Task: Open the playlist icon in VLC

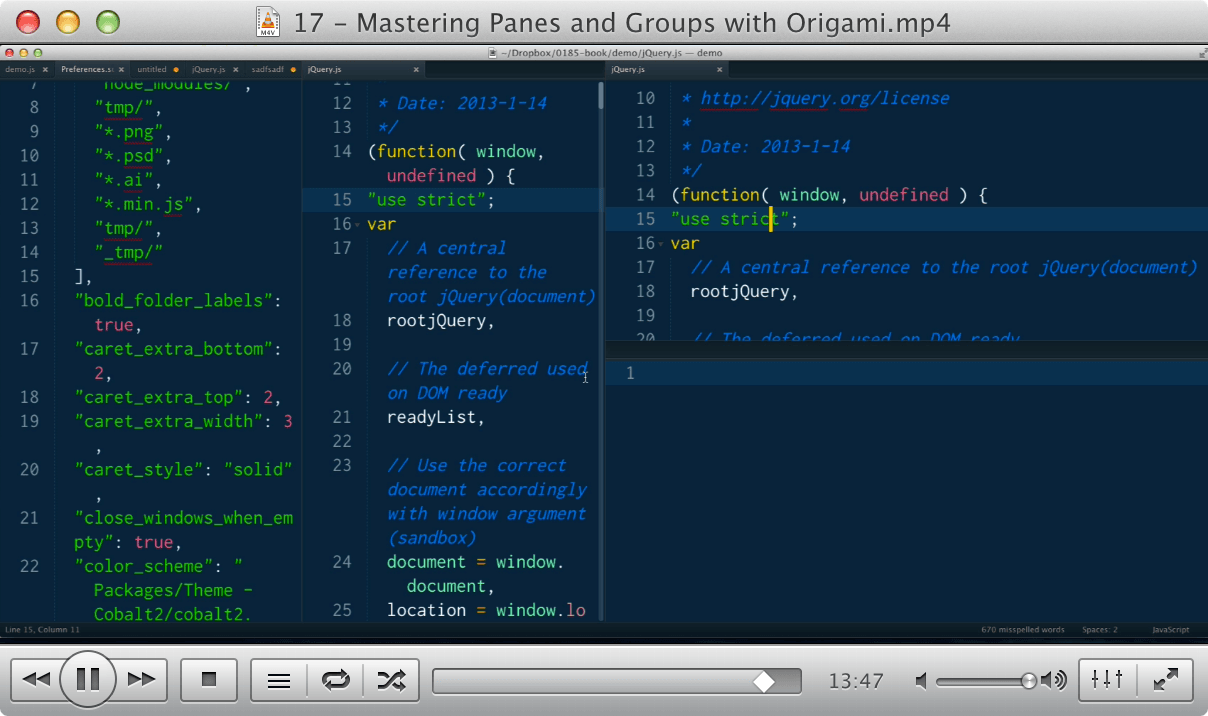Action: [278, 679]
